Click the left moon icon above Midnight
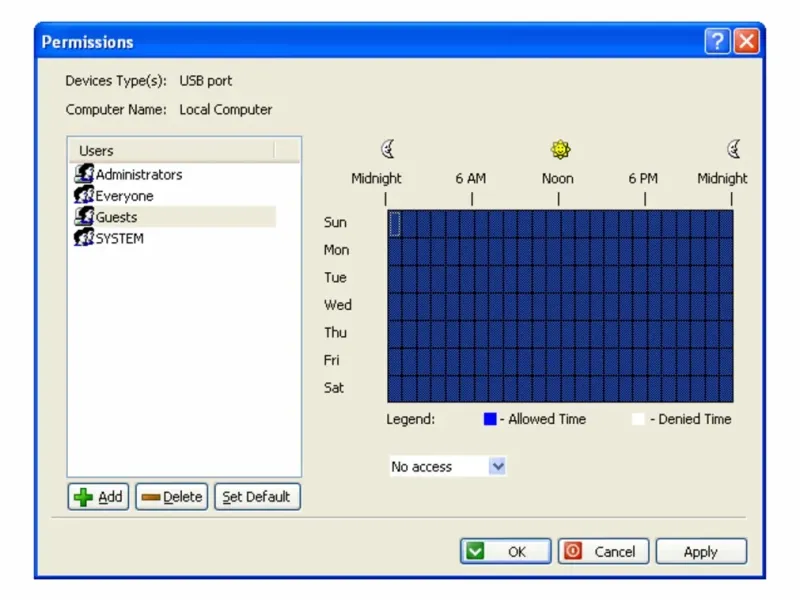 [388, 150]
